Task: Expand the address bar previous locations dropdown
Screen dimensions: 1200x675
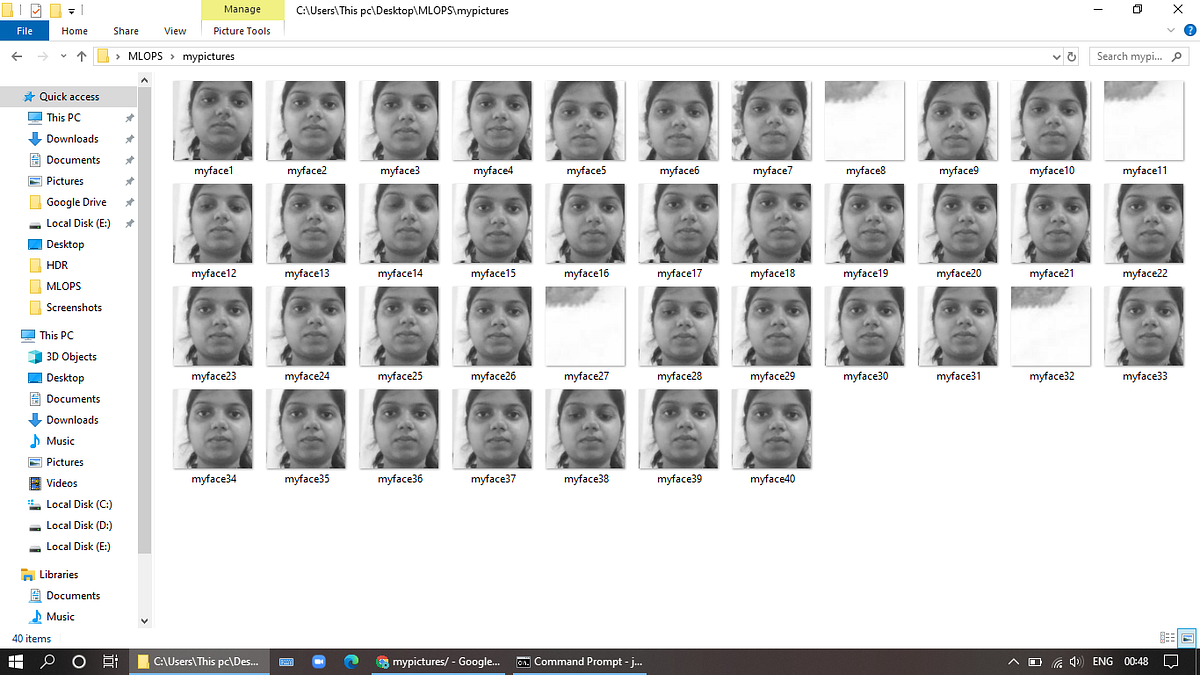Action: click(x=1056, y=56)
